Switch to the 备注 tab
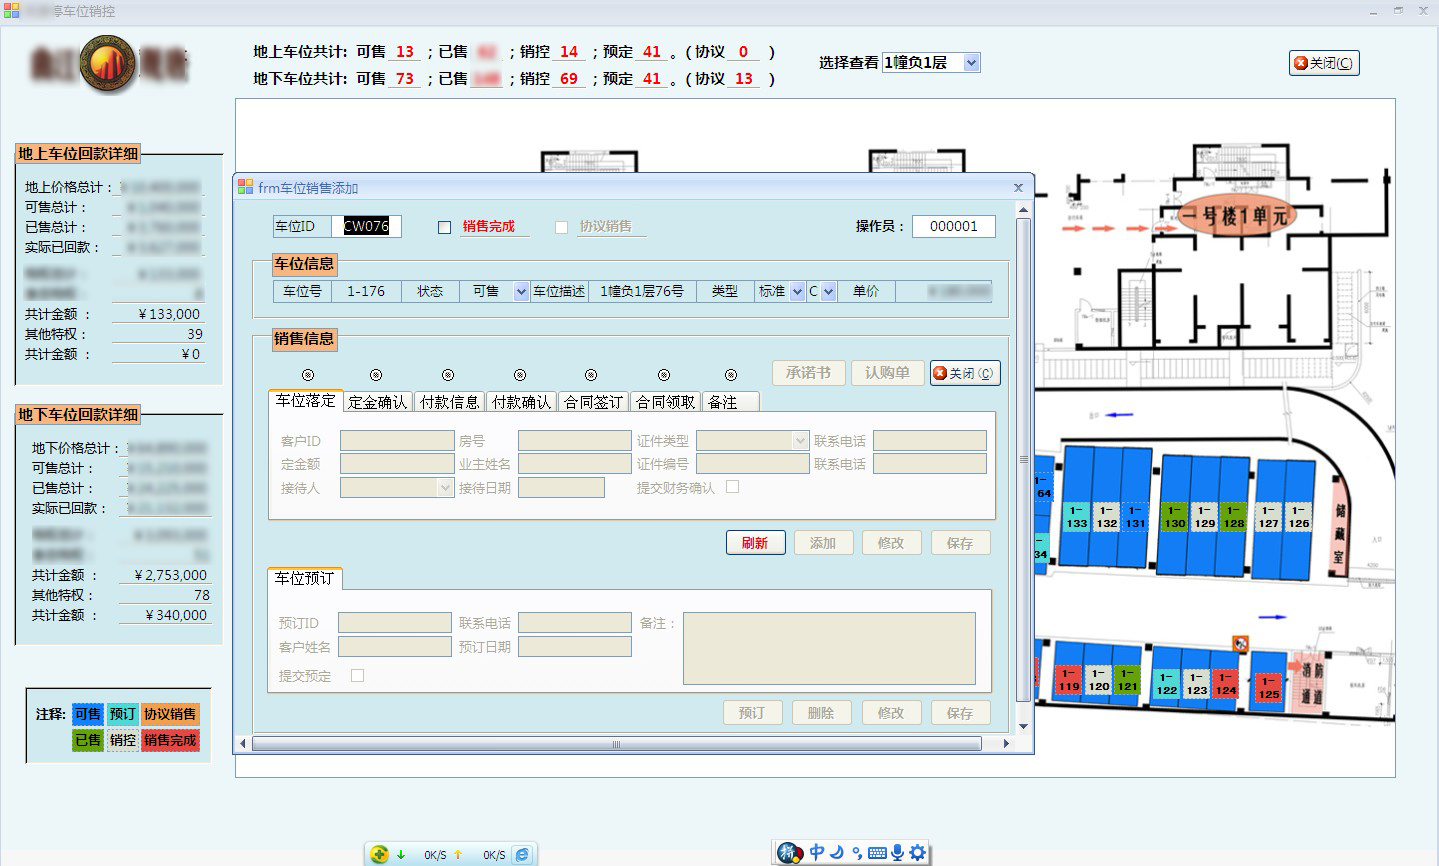The image size is (1439, 866). 730,402
